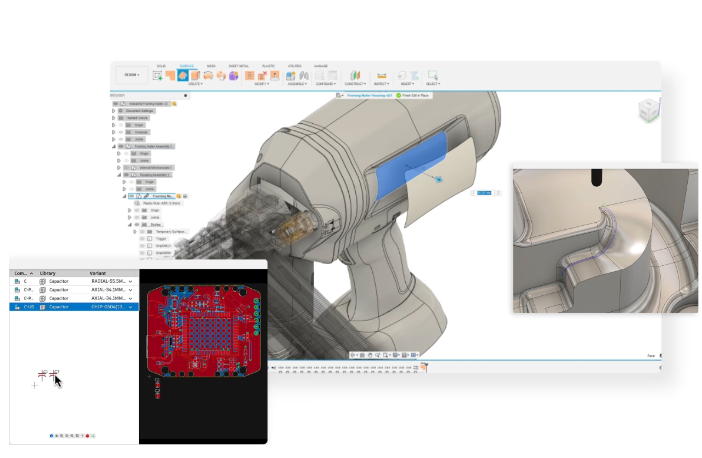
Task: Toggle visibility of Housing Assembly component
Action: tap(125, 174)
